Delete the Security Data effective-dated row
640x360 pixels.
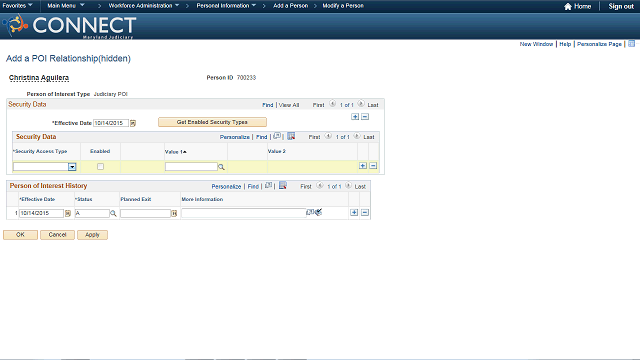tap(365, 117)
